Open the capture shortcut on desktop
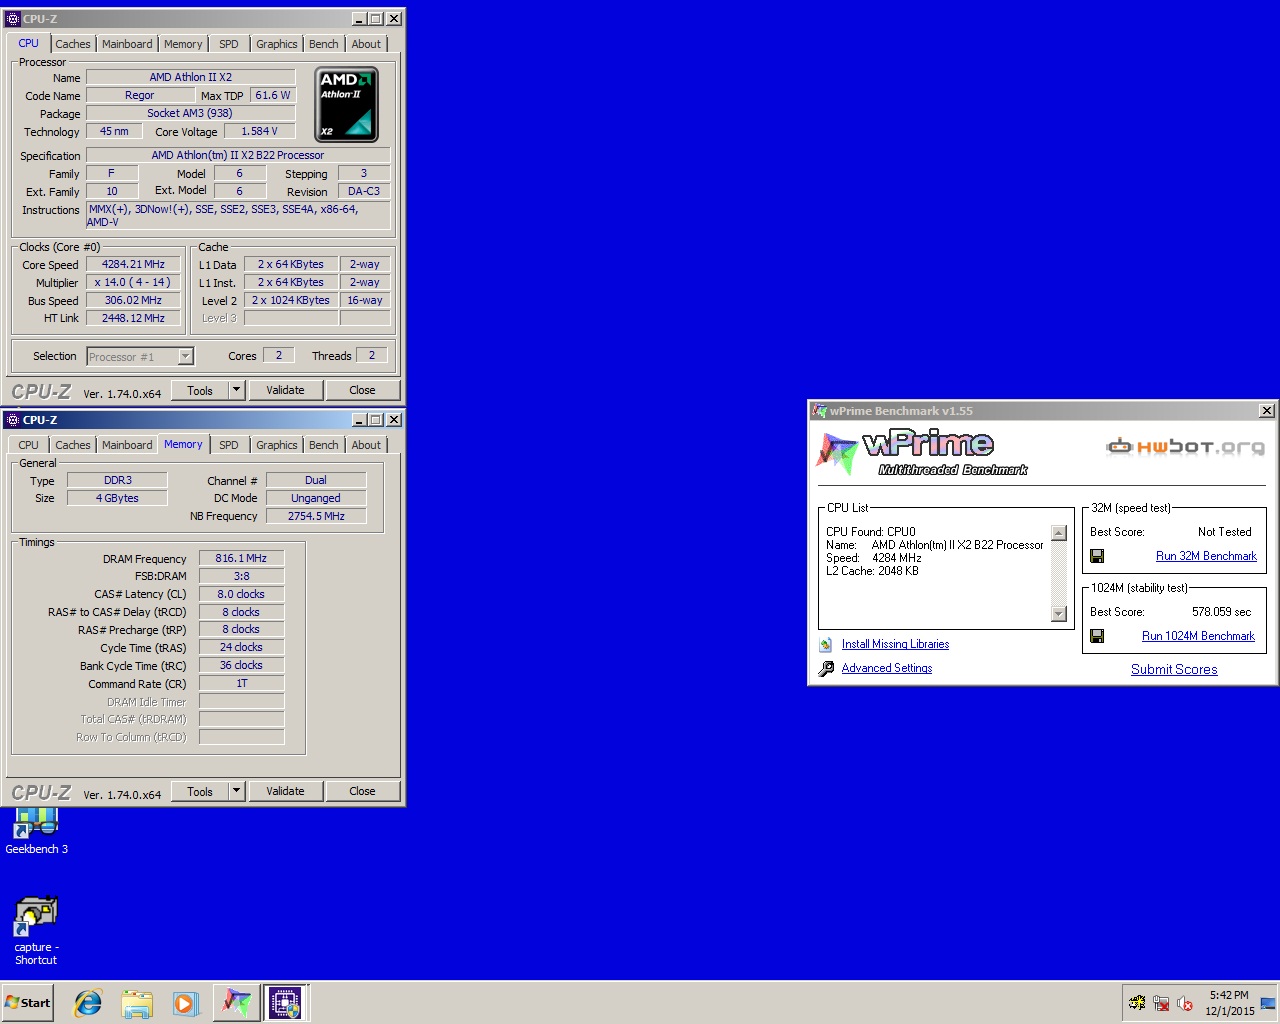 [36, 930]
